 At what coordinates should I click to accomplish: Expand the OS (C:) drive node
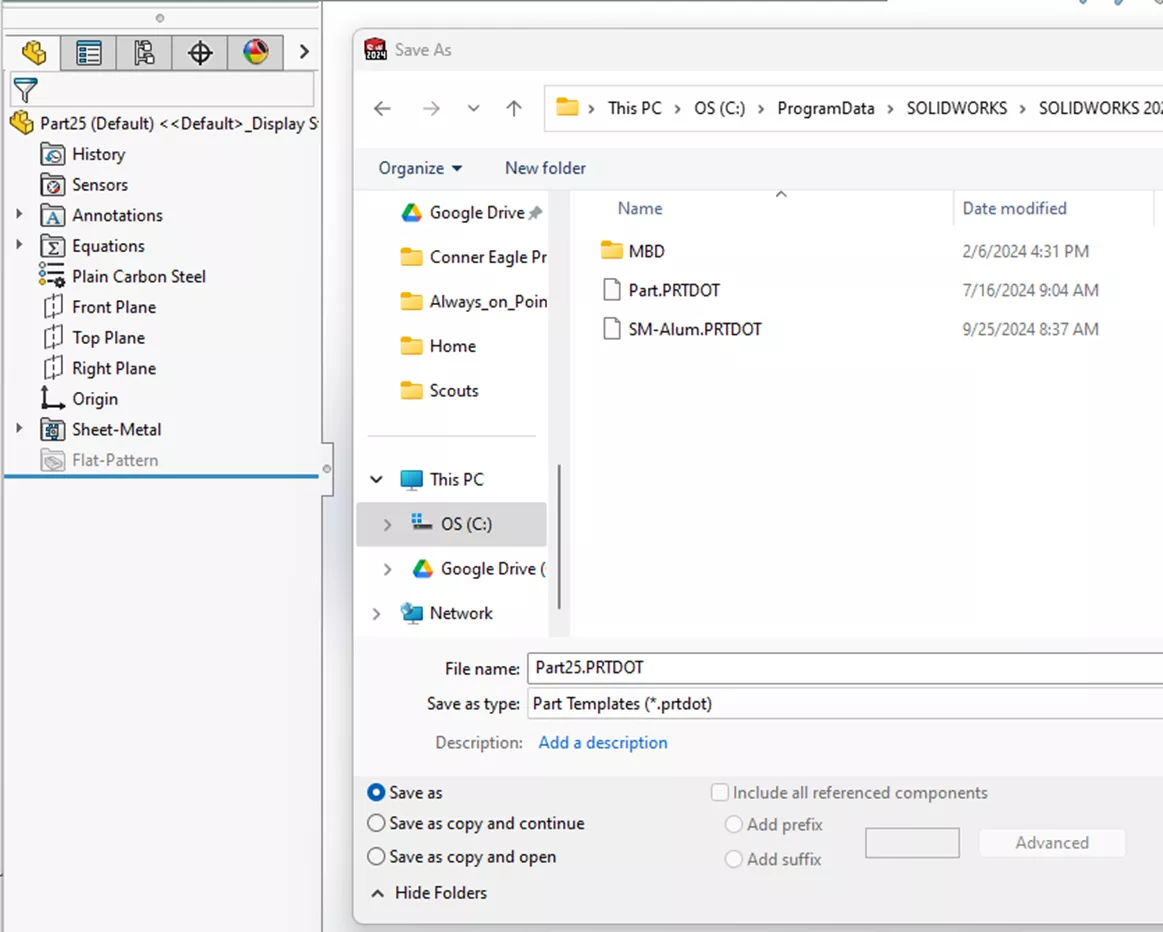pyautogui.click(x=387, y=525)
